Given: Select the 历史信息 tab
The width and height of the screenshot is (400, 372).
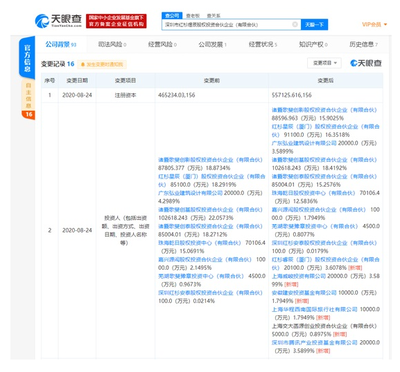Looking at the screenshot, I should point(364,44).
